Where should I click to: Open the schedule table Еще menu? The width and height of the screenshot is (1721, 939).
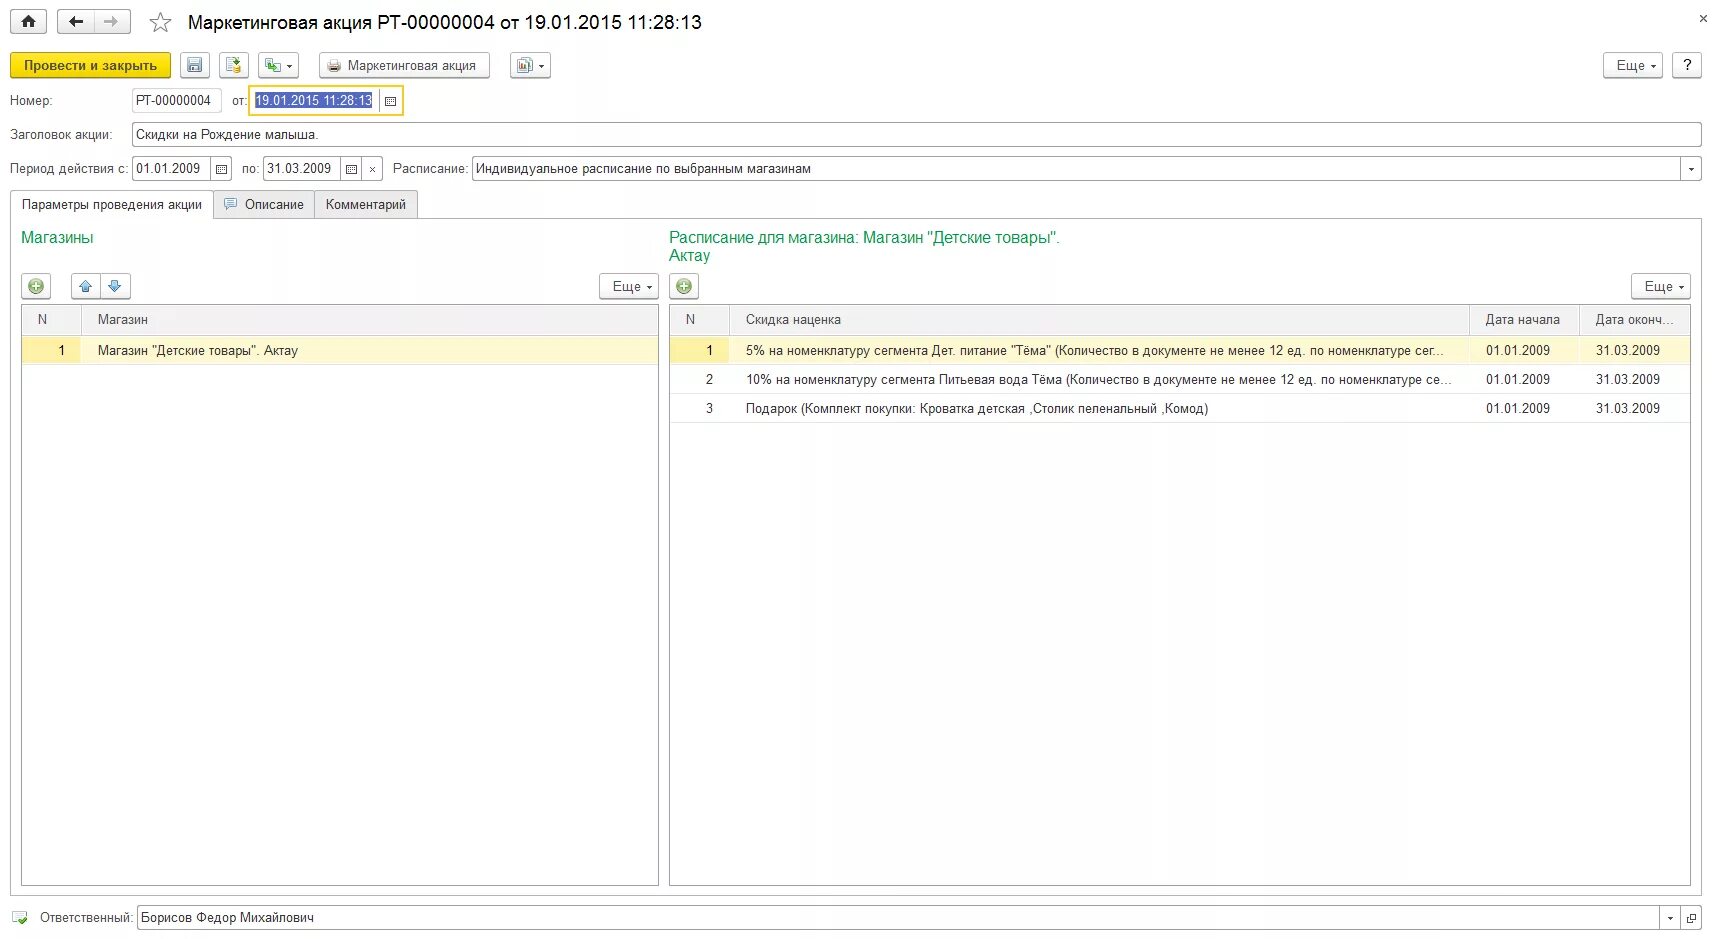[1661, 286]
